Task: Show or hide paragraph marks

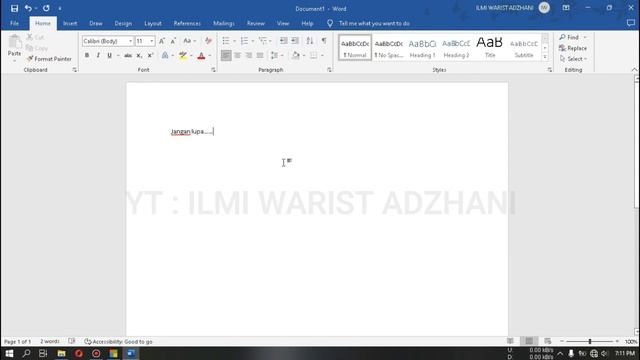Action: pyautogui.click(x=324, y=40)
